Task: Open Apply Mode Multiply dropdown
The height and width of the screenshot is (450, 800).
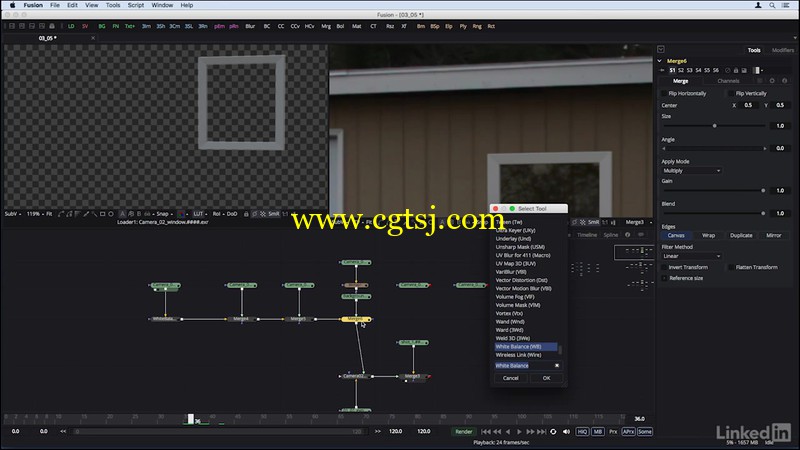Action: tap(691, 170)
